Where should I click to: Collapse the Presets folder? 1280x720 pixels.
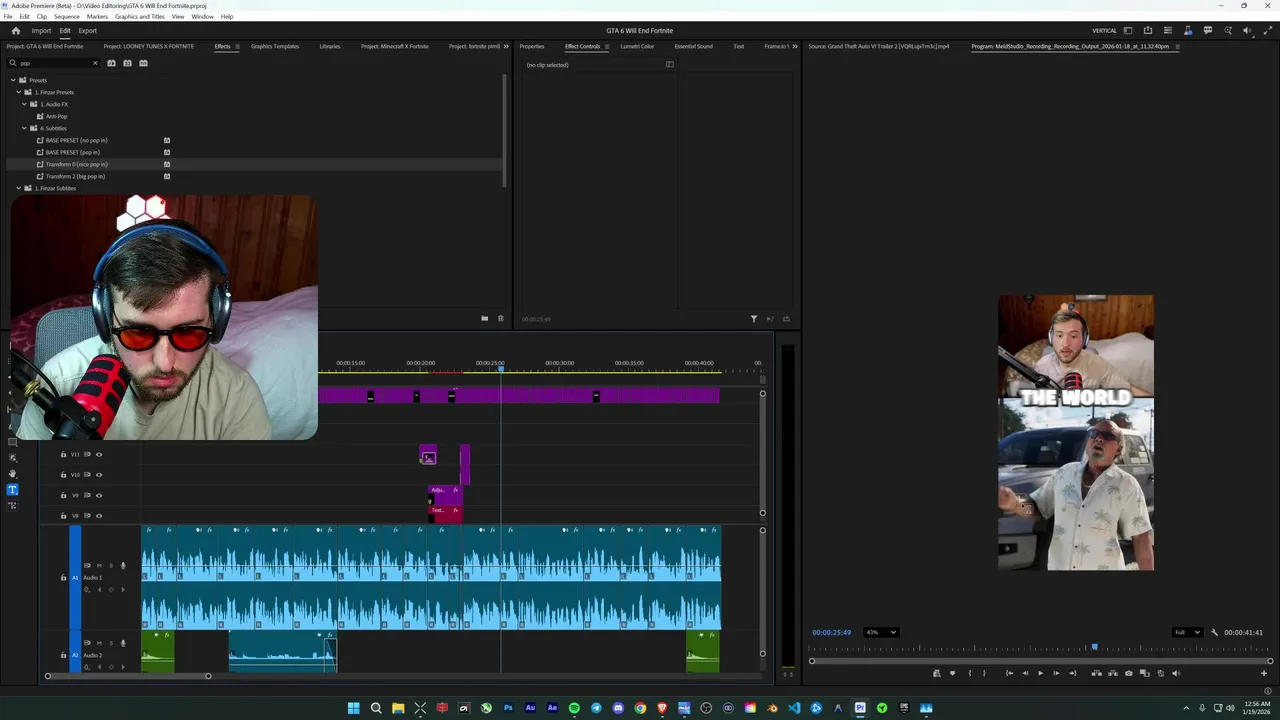coord(12,80)
